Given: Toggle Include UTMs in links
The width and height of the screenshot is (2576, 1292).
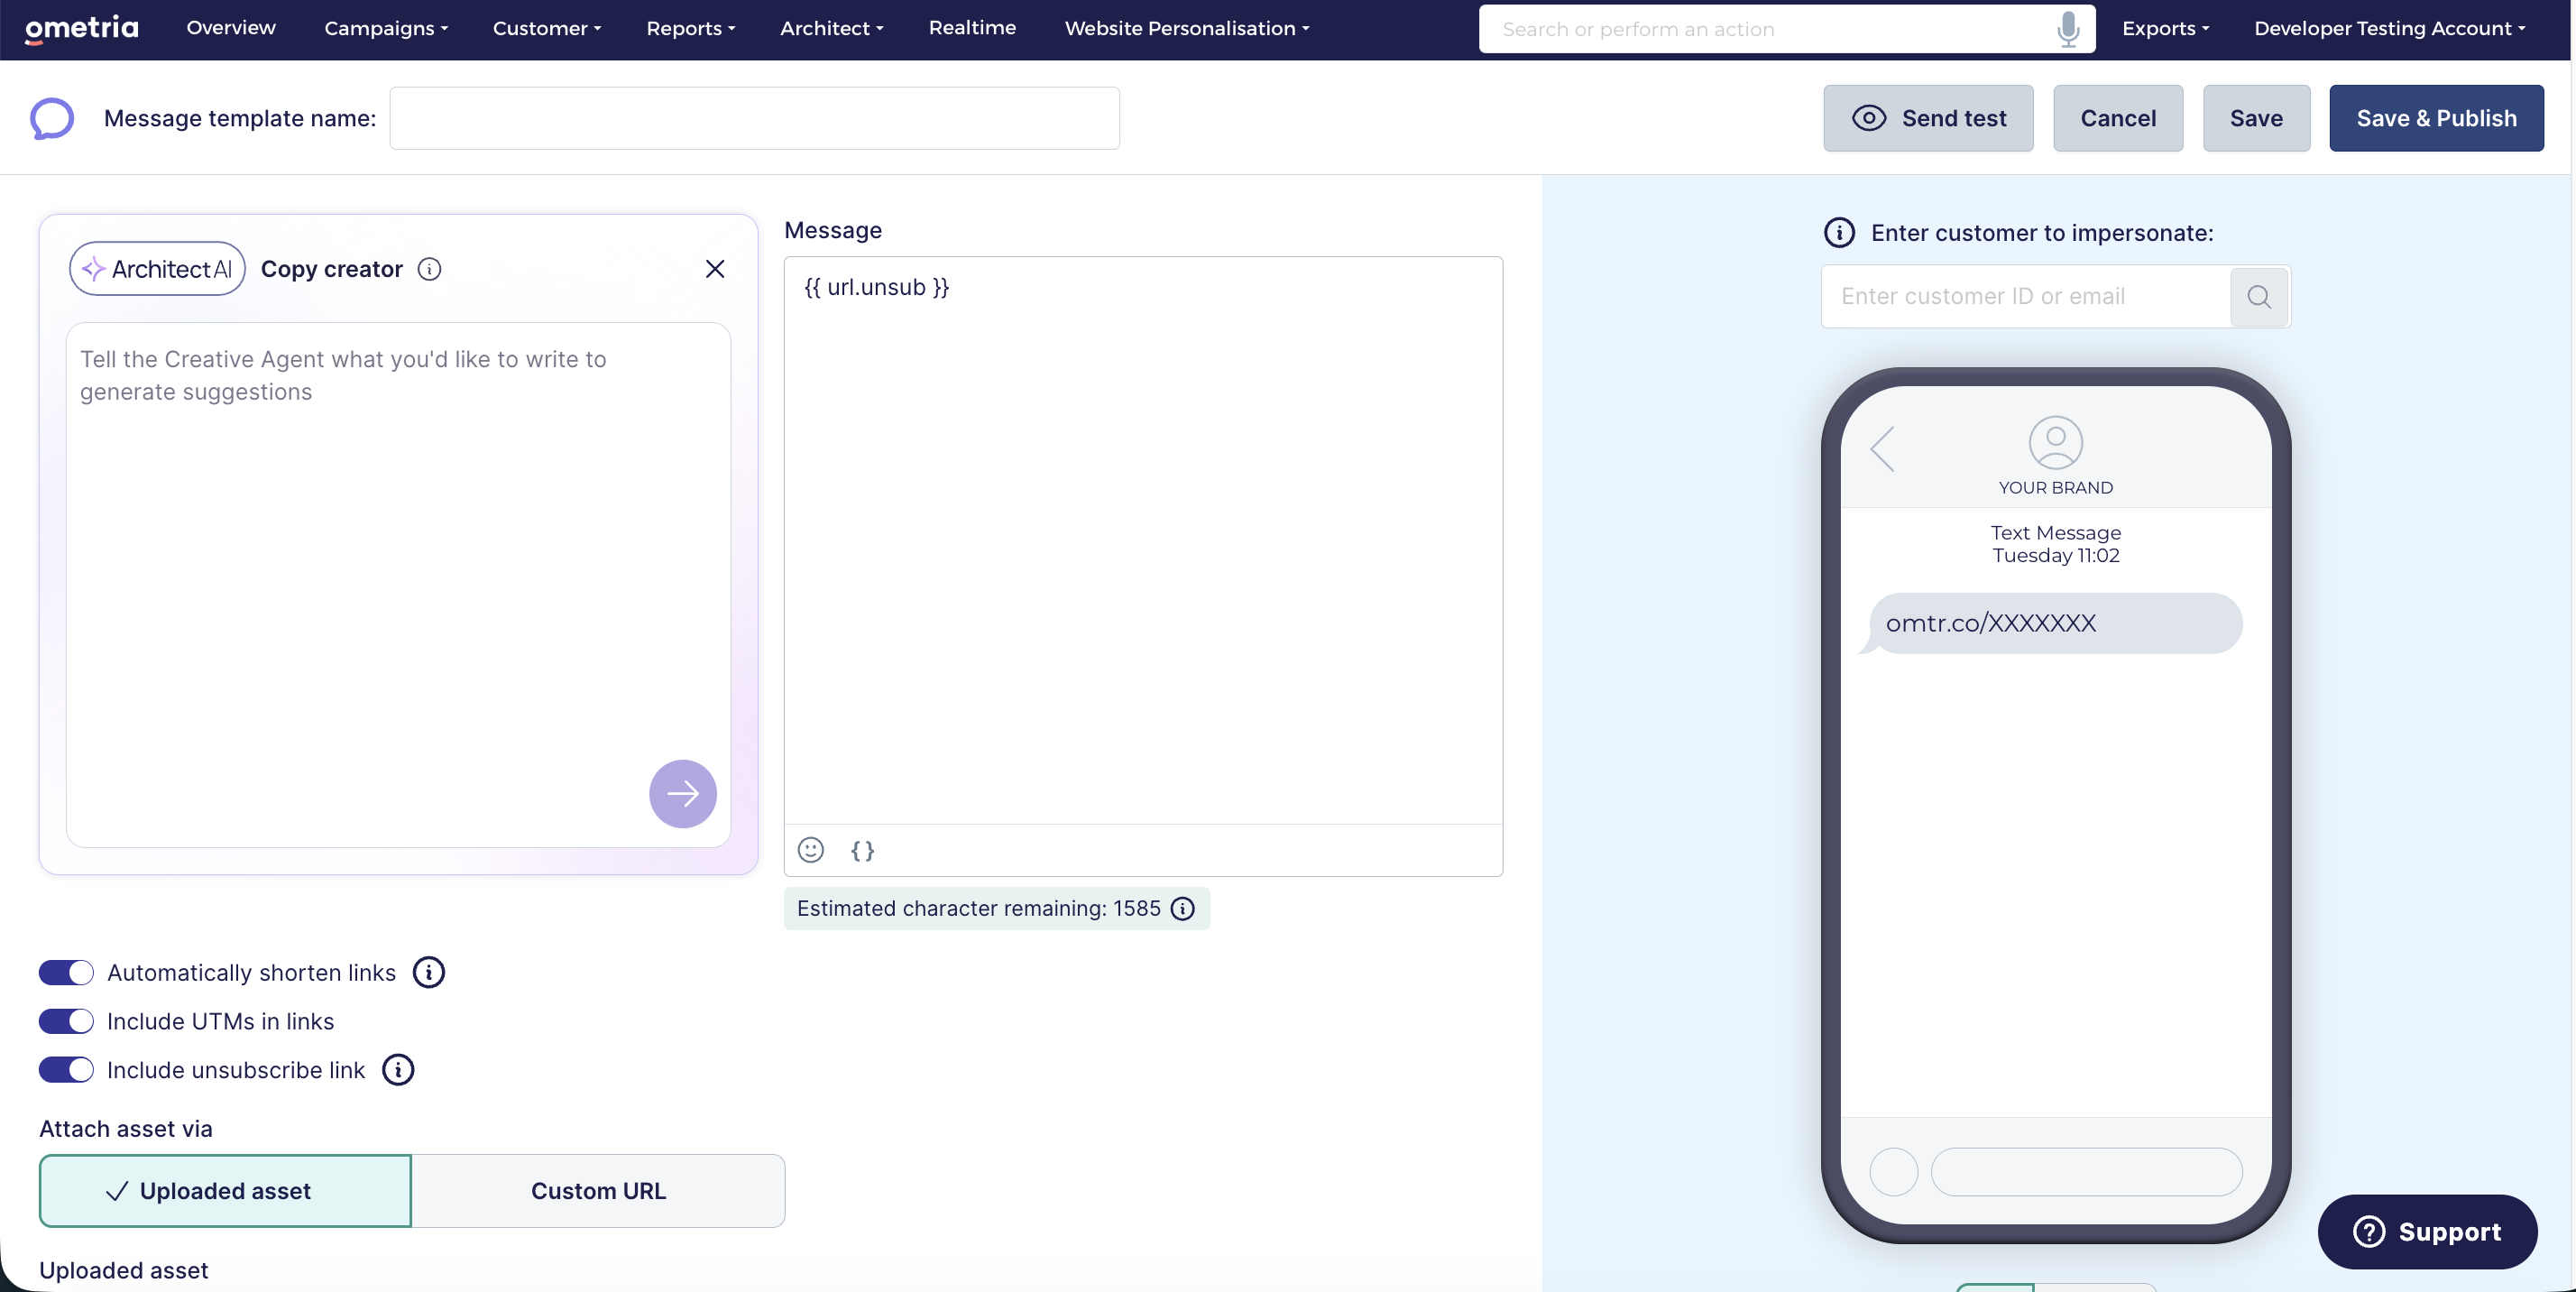Looking at the screenshot, I should (66, 1021).
